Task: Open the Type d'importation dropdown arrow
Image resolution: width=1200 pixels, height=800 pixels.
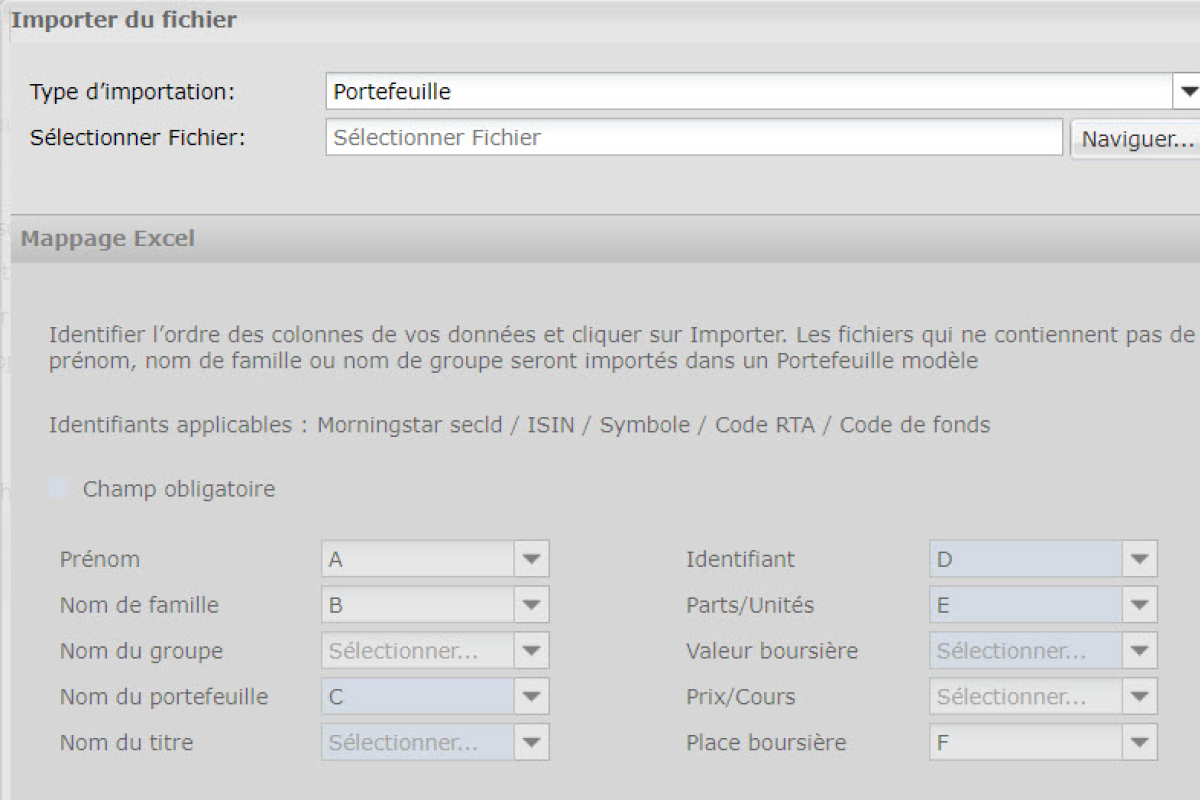Action: point(1187,92)
